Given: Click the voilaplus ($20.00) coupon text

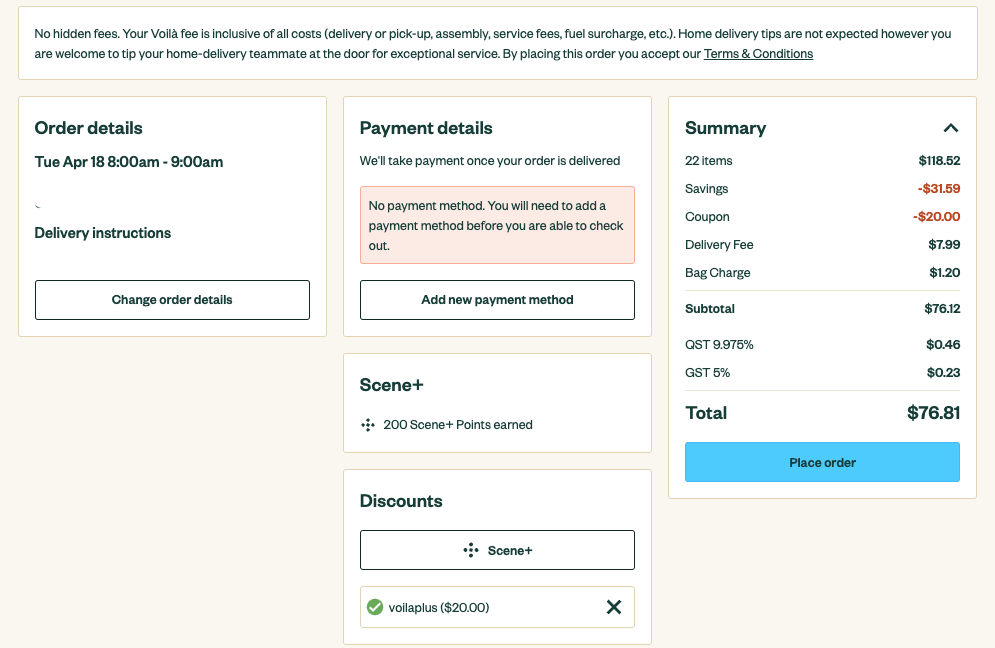Looking at the screenshot, I should [x=439, y=607].
